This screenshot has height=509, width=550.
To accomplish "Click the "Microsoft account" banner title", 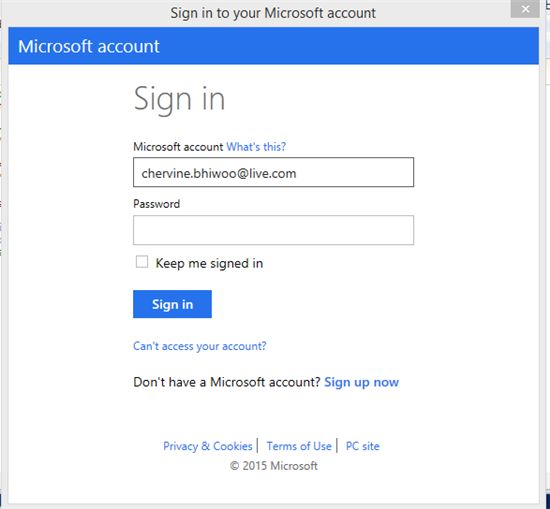I will (89, 46).
